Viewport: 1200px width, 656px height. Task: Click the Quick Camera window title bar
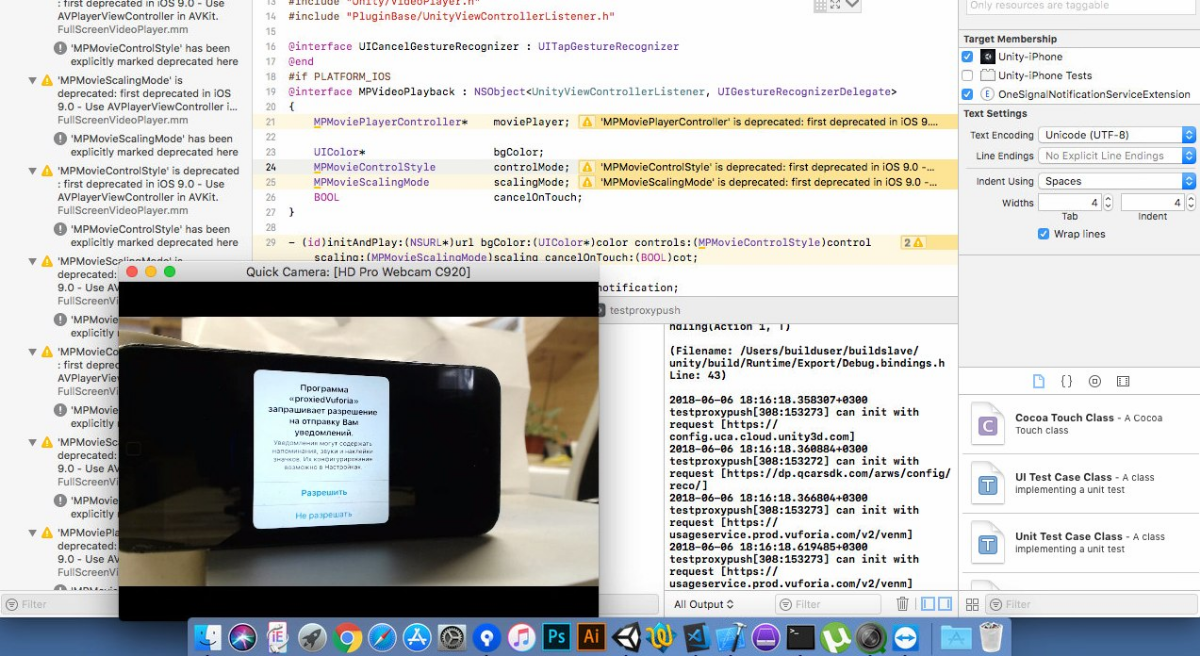coord(358,272)
